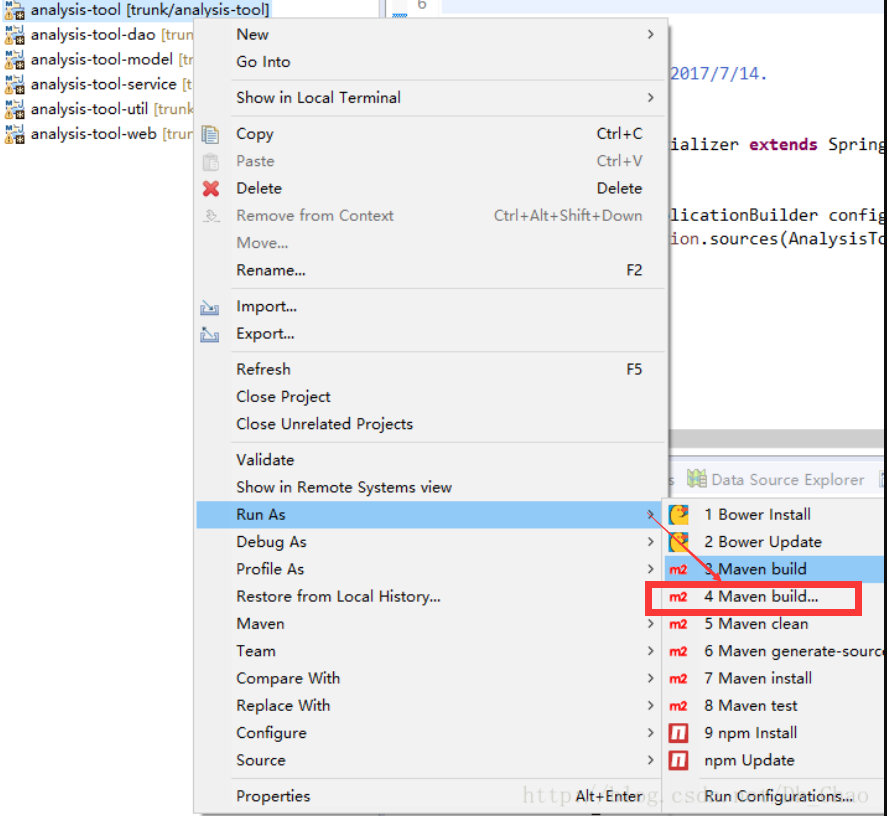Choose Refresh from the context menu
Screen dimensions: 887x816
(x=430, y=370)
